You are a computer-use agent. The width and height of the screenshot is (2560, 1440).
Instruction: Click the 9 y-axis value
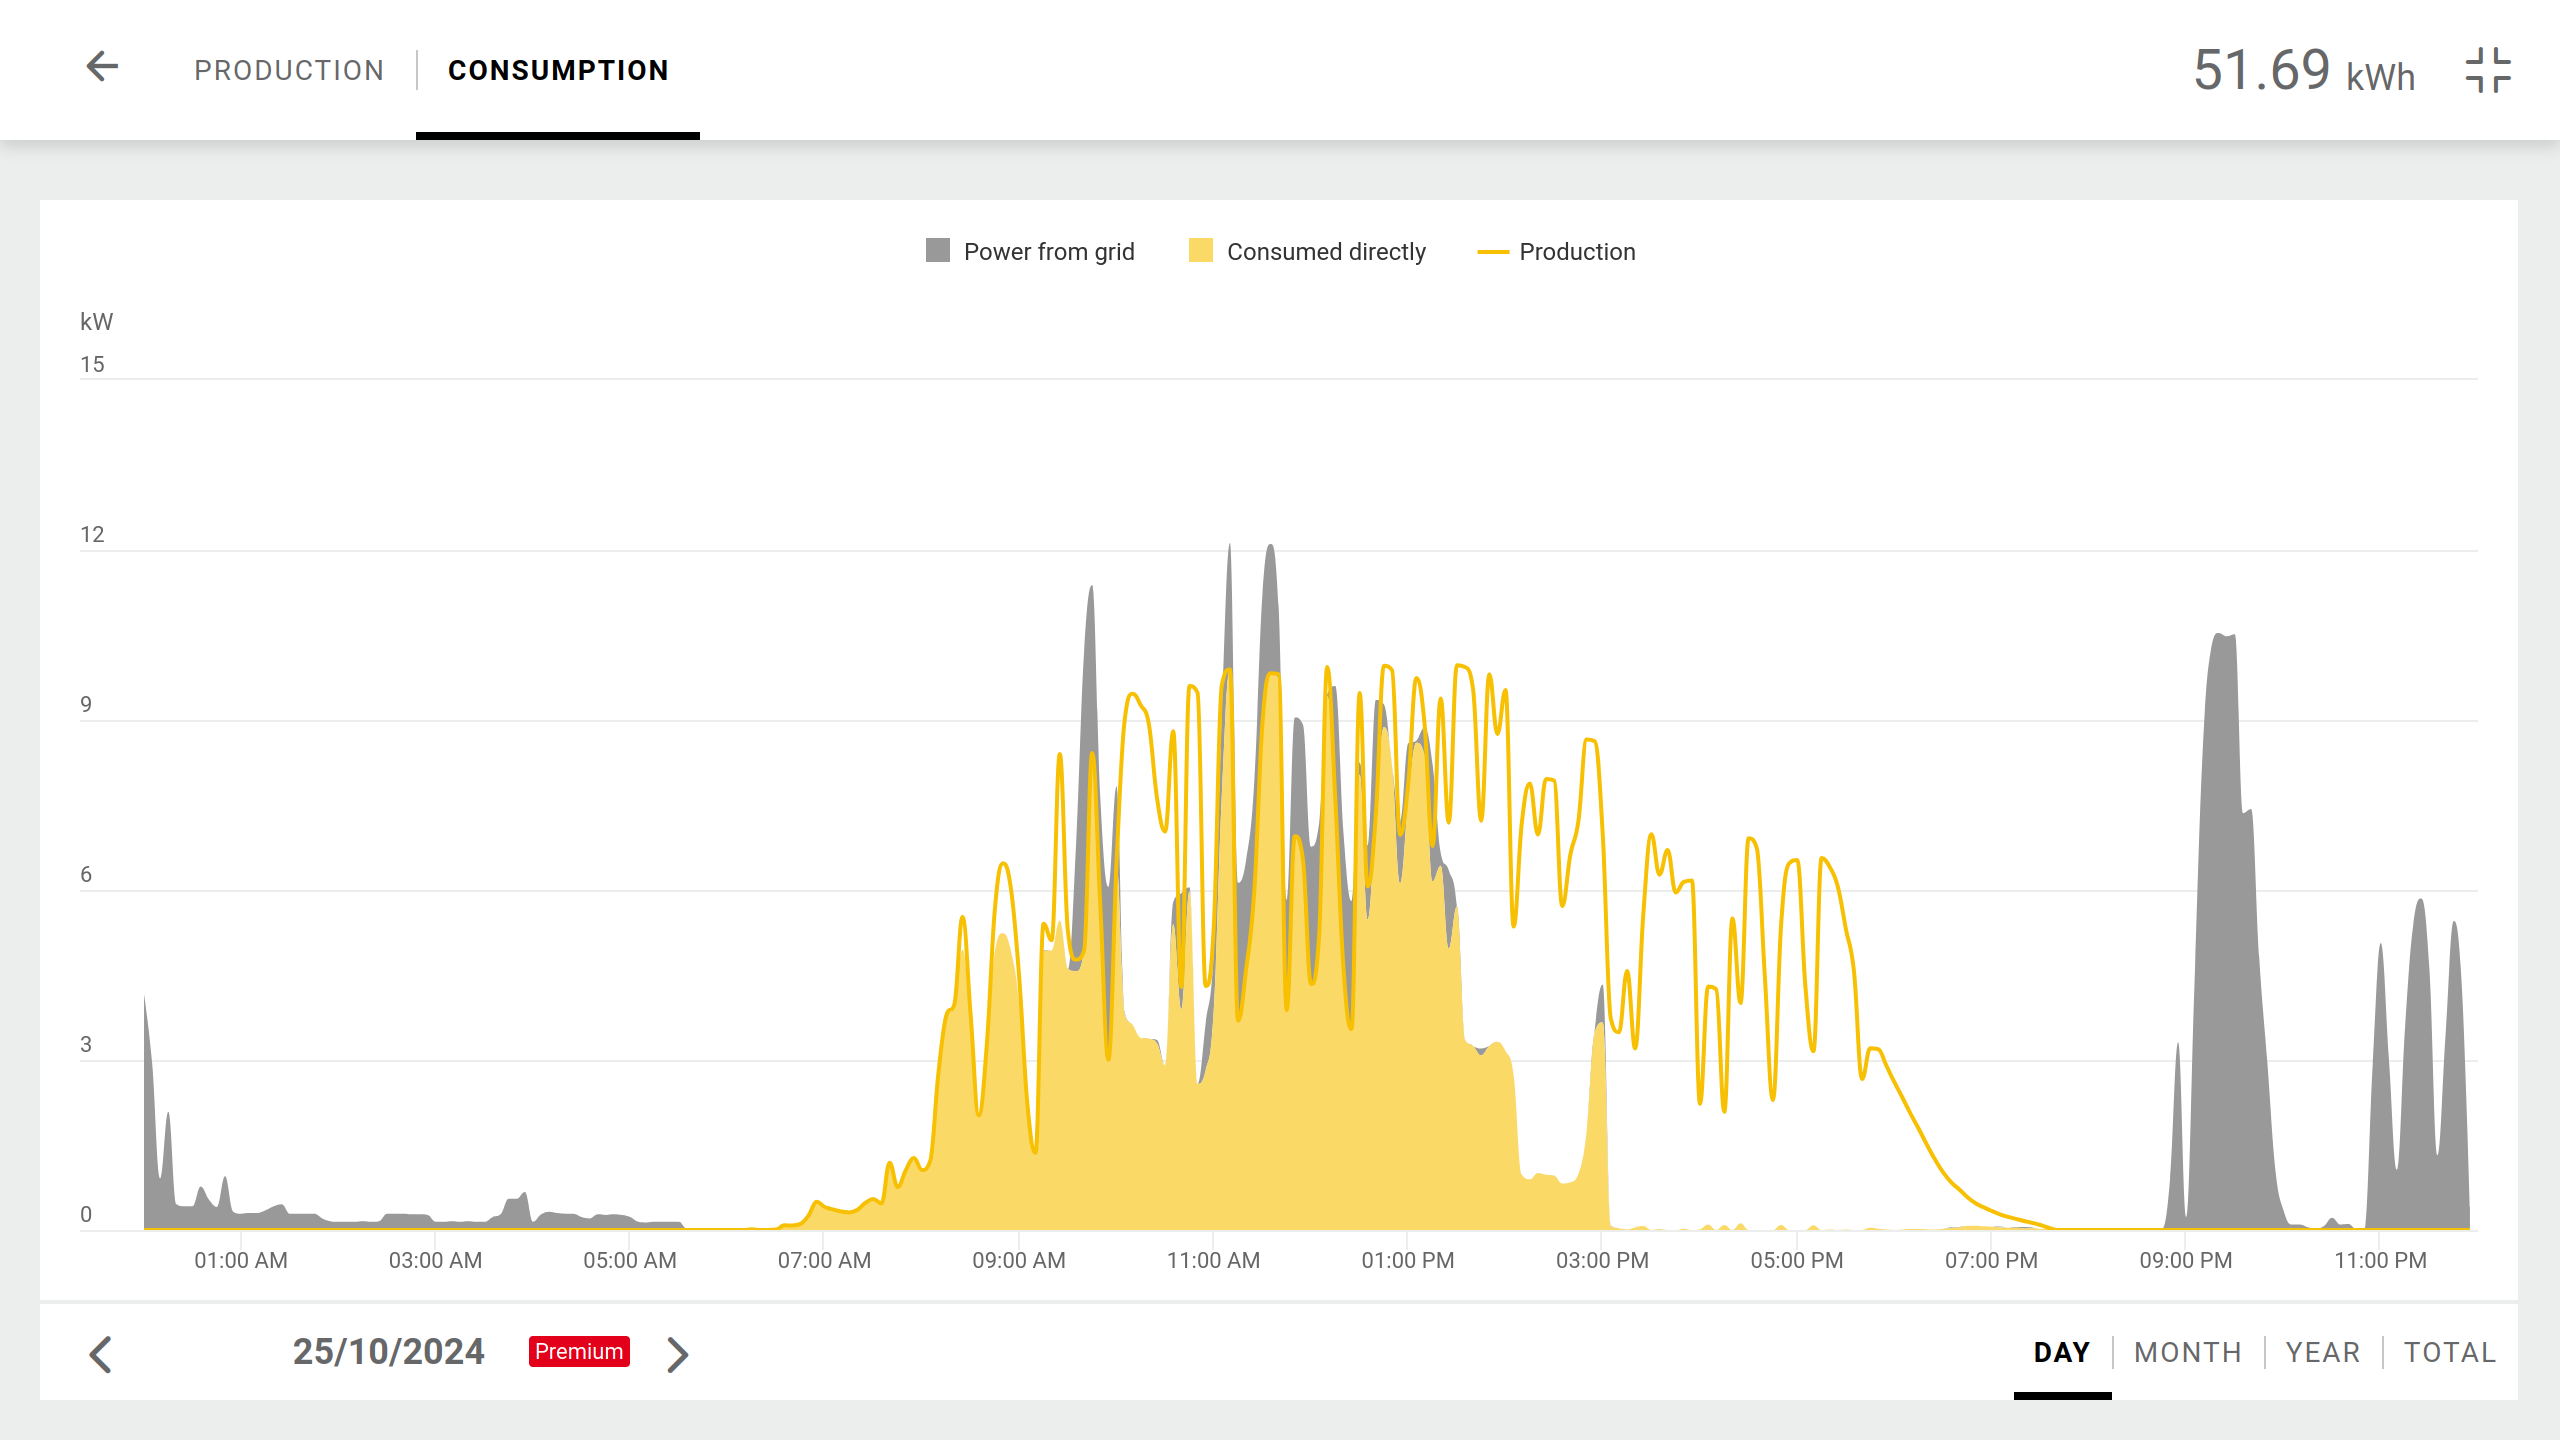(x=86, y=704)
